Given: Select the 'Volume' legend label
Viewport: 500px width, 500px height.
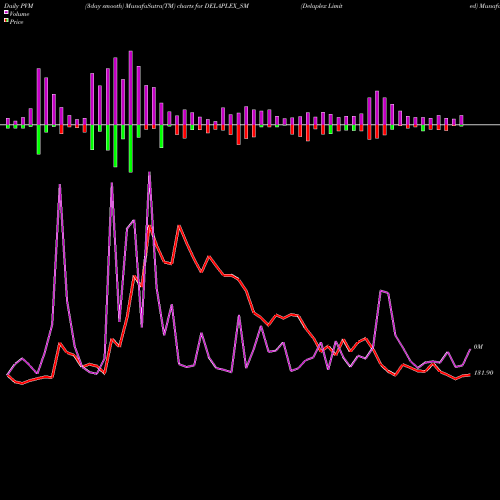Looking at the screenshot, I should [19, 14].
